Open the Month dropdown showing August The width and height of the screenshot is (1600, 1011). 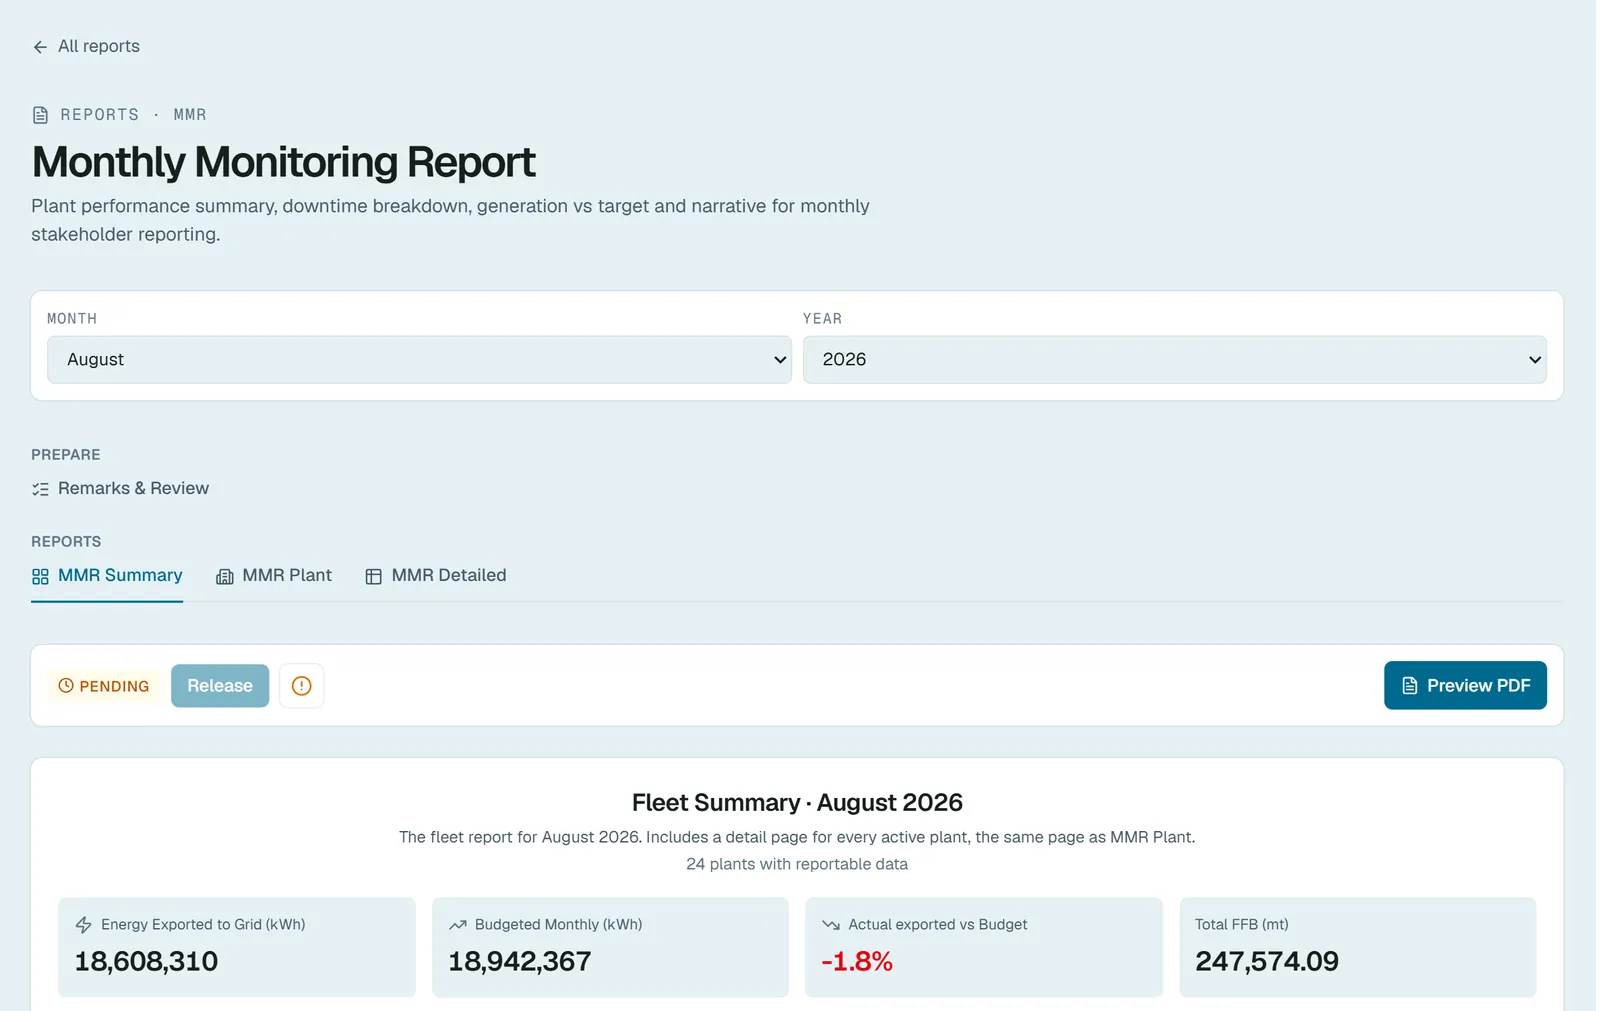419,360
